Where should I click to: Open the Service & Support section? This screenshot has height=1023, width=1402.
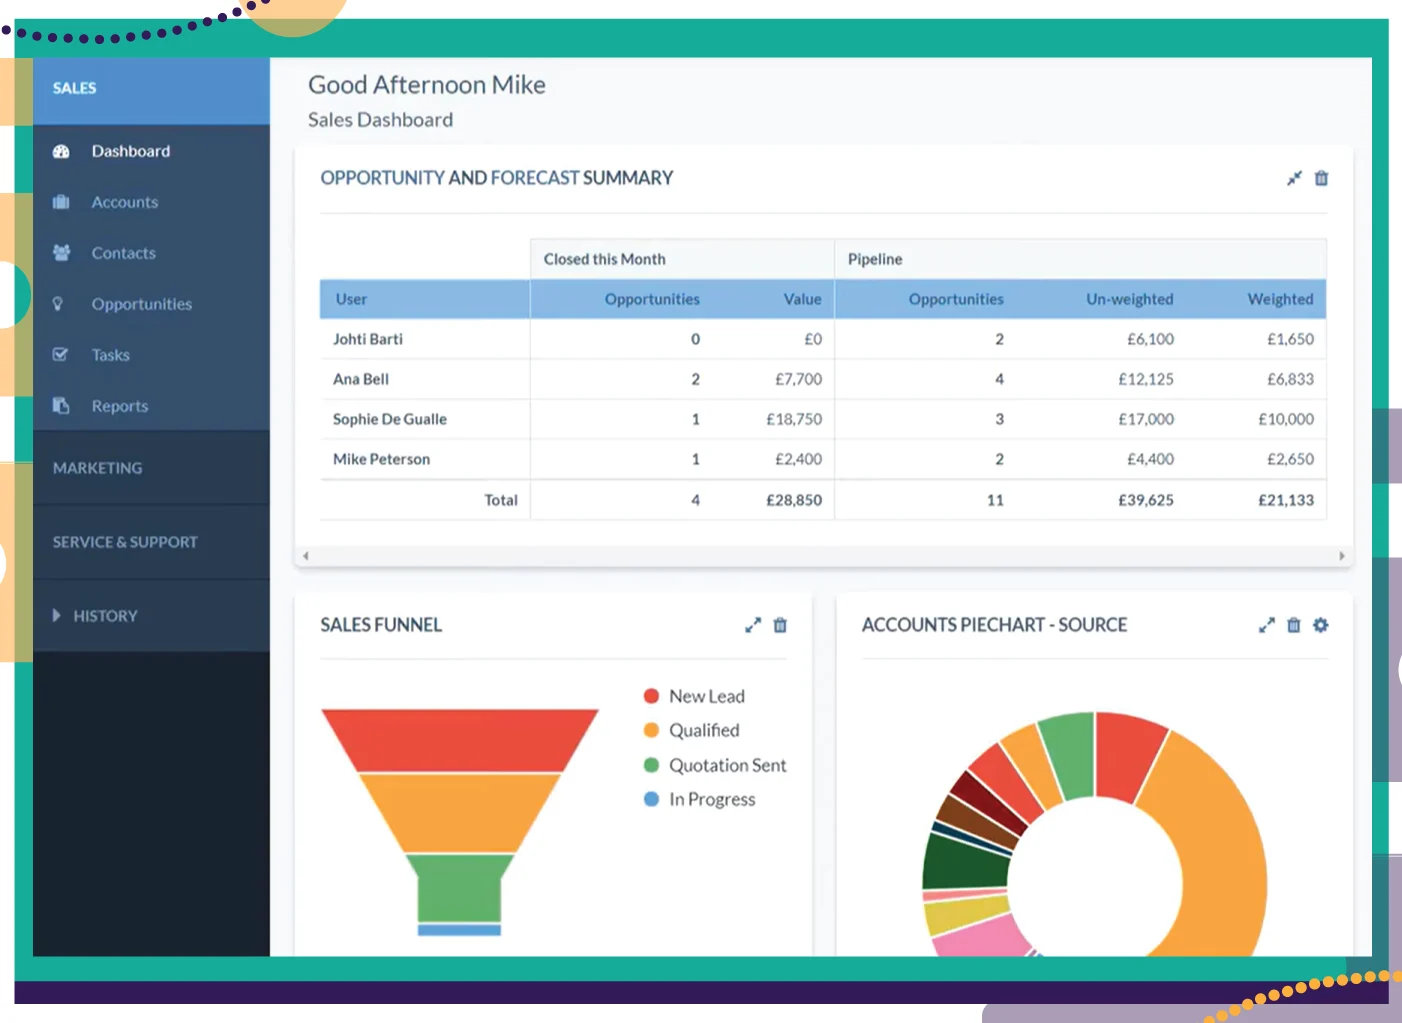pos(124,541)
